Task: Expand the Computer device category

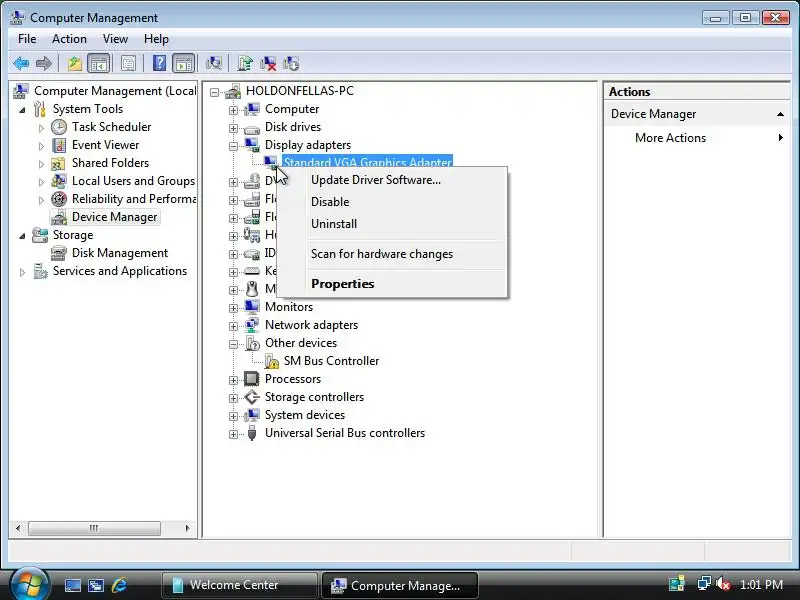Action: pyautogui.click(x=233, y=110)
